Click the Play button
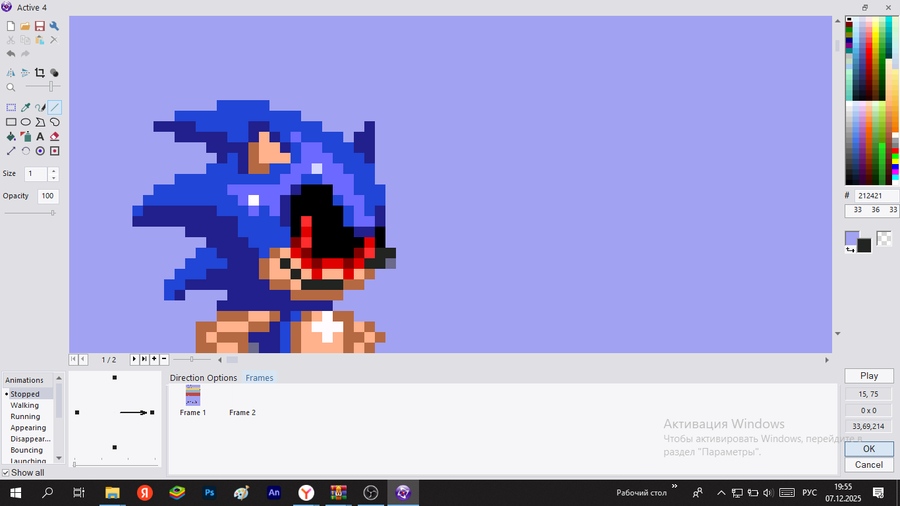This screenshot has height=506, width=900. coord(869,376)
